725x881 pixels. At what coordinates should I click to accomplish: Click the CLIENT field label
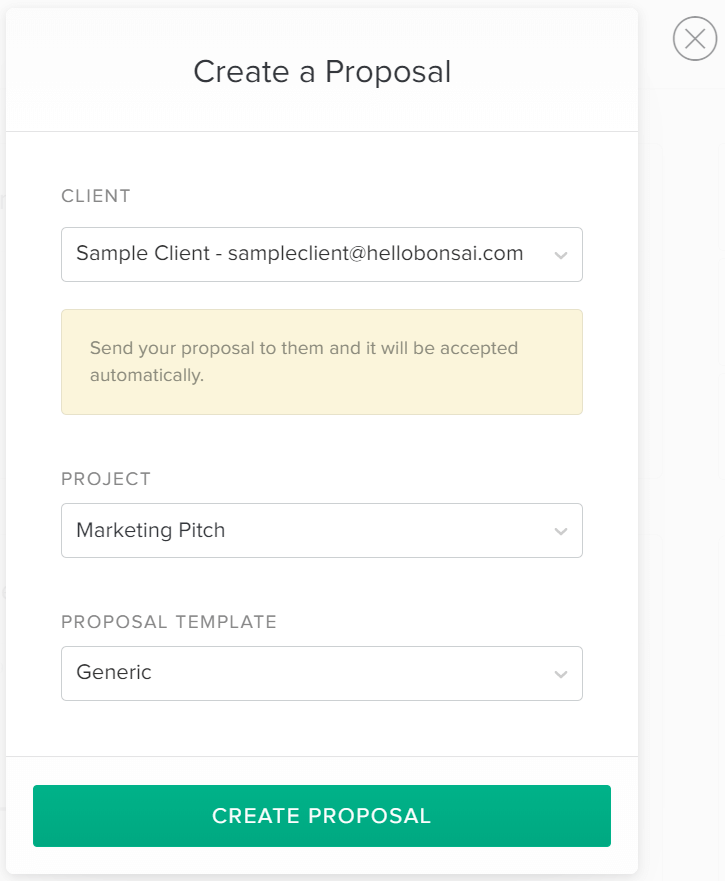click(95, 197)
